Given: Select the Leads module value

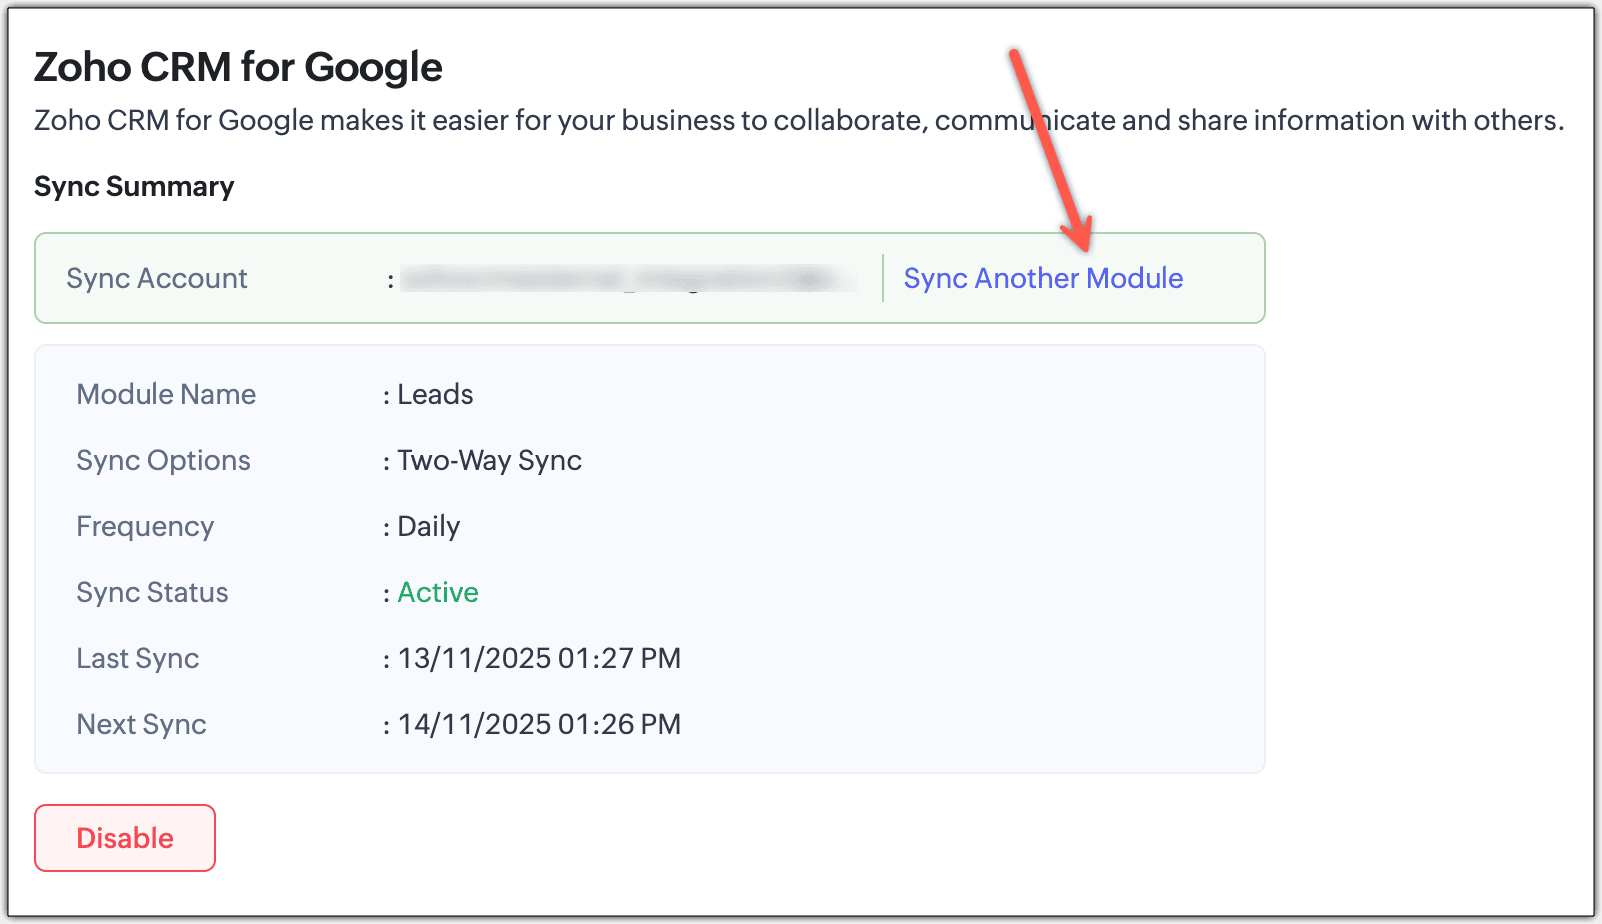Looking at the screenshot, I should pos(435,394).
